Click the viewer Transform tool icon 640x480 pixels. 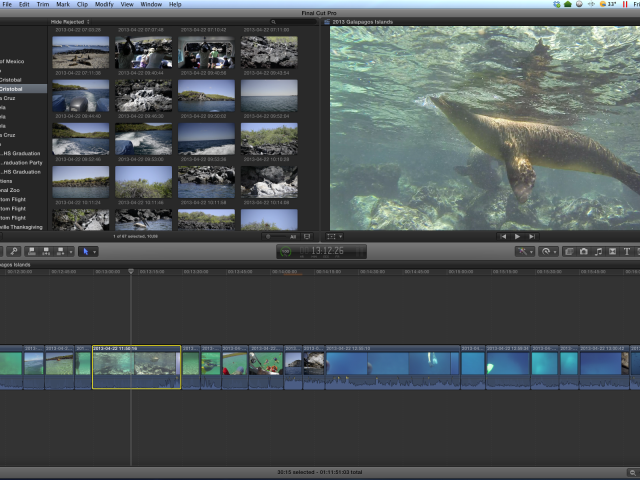331,236
